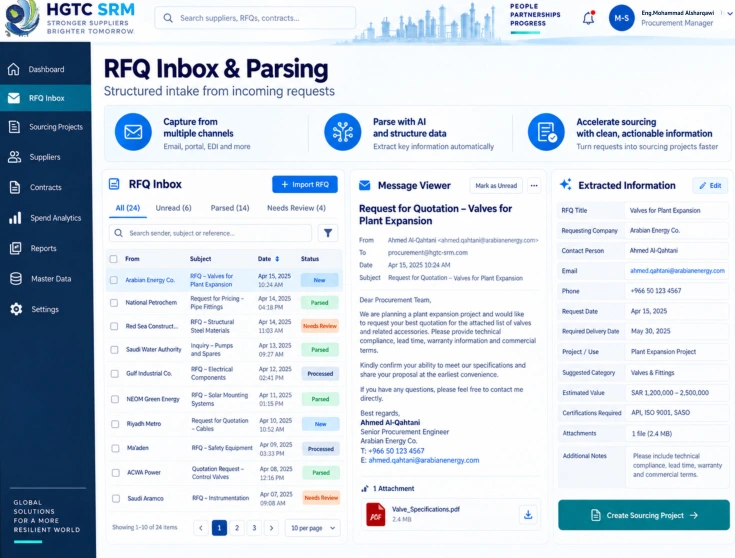735x558 pixels.
Task: Open the 10 per page dropdown
Action: pyautogui.click(x=313, y=528)
